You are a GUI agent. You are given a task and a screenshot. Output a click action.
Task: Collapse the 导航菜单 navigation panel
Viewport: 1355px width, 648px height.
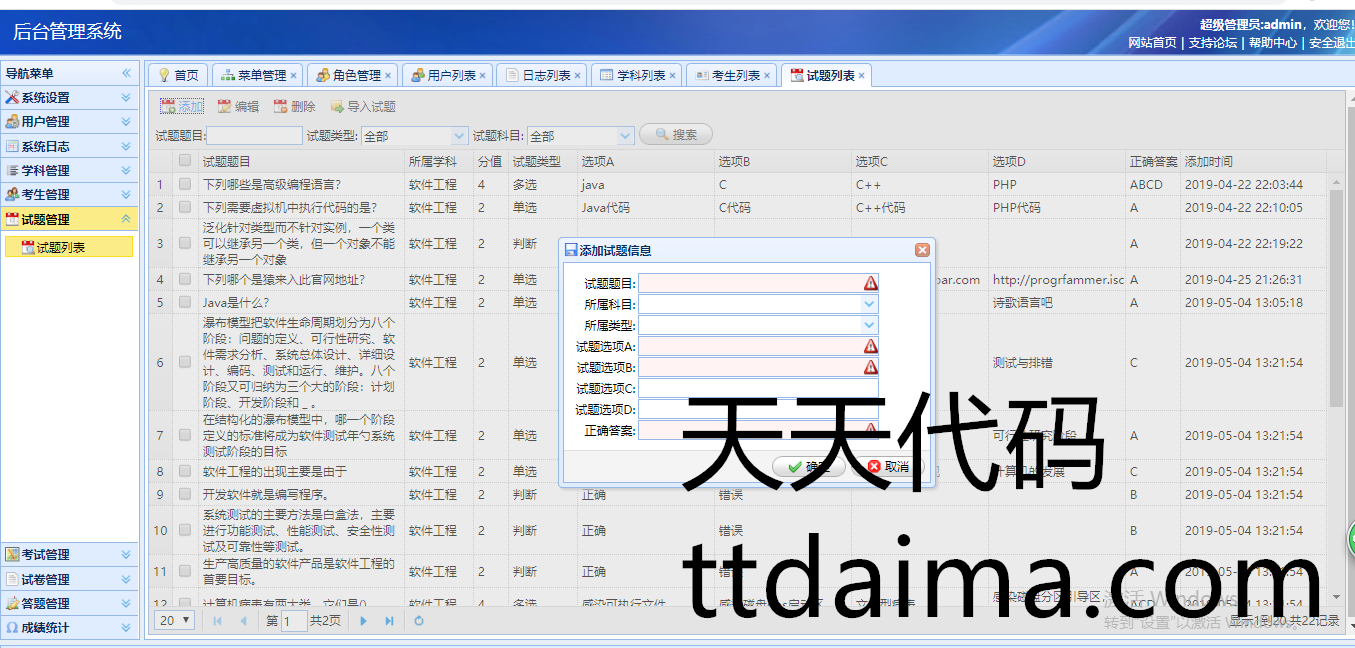pyautogui.click(x=127, y=73)
